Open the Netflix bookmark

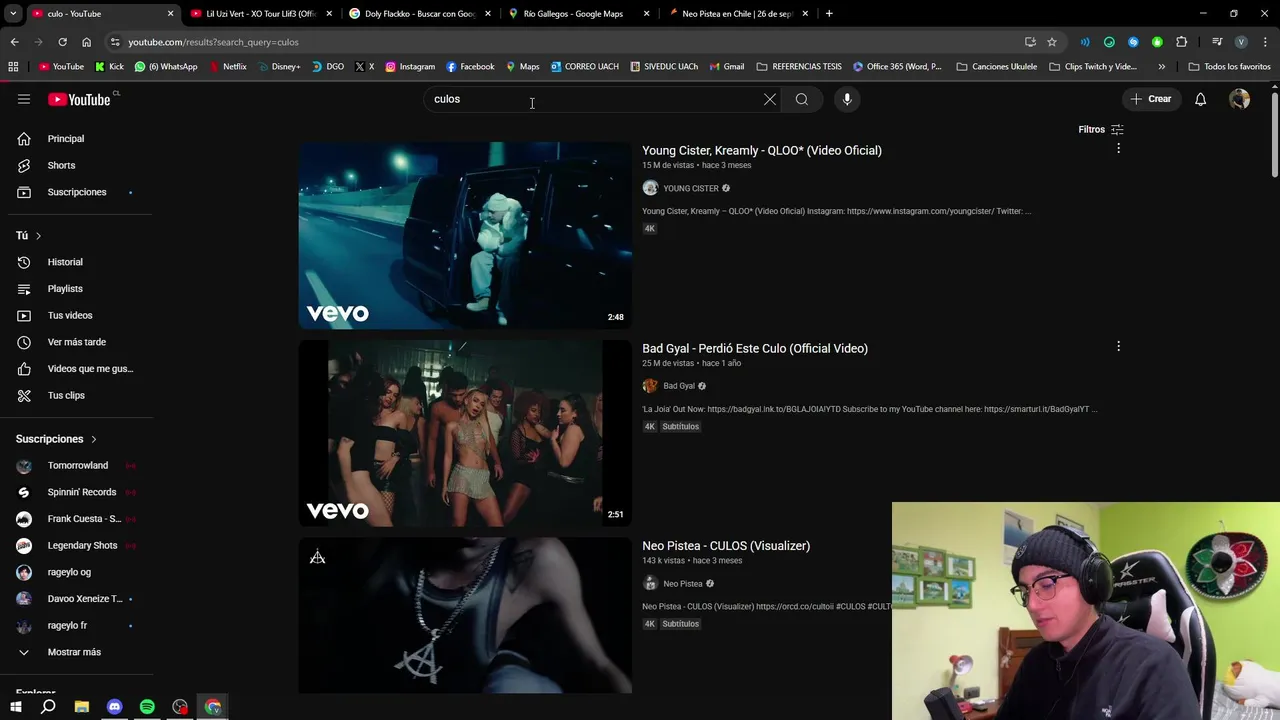[x=227, y=67]
